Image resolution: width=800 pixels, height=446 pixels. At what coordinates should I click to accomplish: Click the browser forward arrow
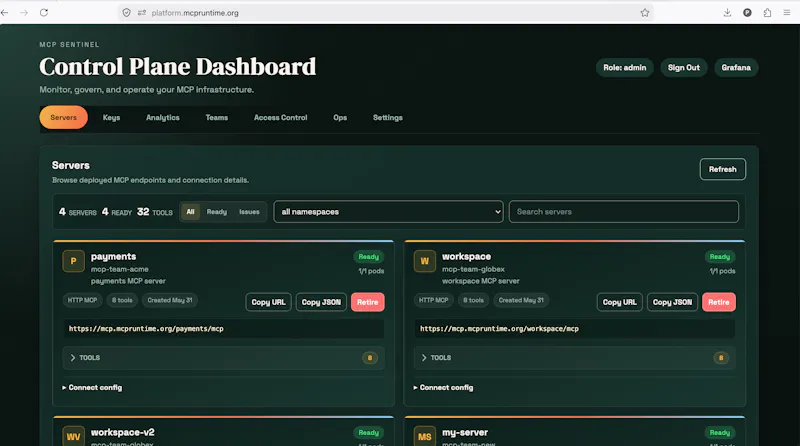point(24,13)
